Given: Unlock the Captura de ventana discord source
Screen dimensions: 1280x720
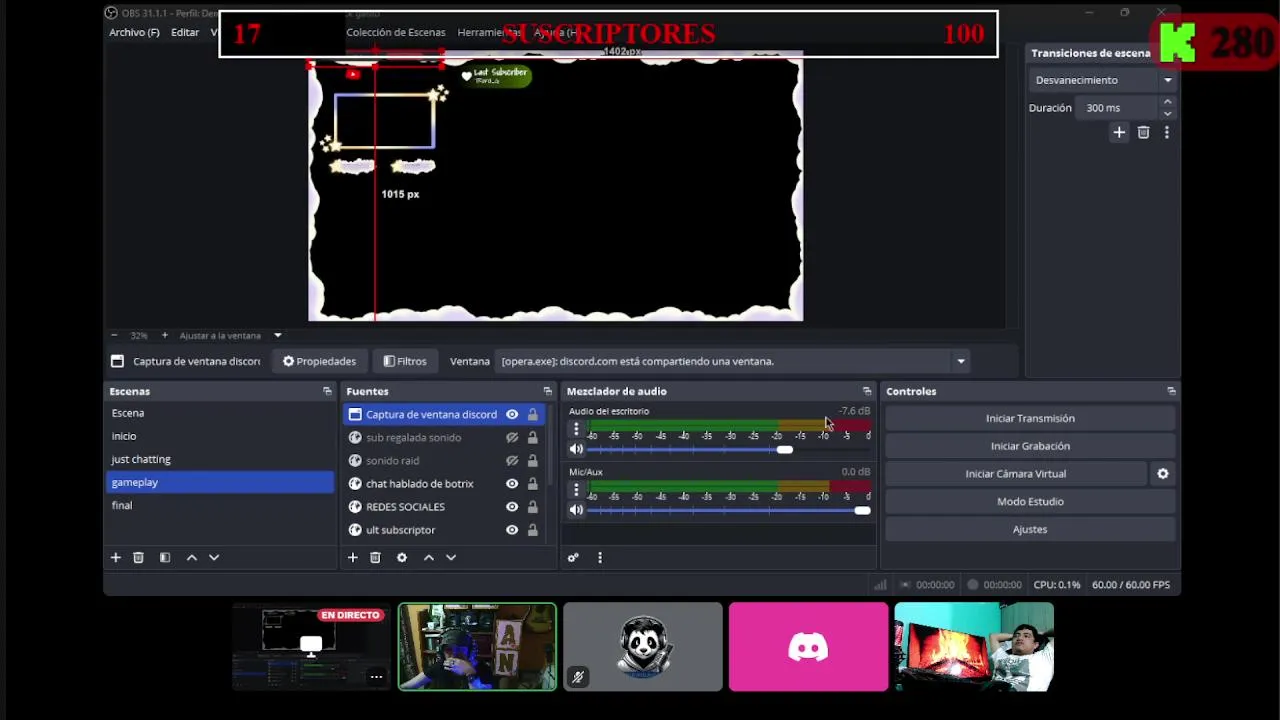Looking at the screenshot, I should [532, 414].
